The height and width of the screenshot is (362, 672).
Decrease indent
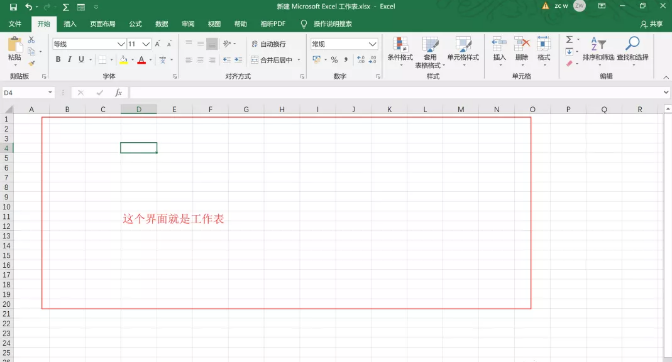point(227,60)
